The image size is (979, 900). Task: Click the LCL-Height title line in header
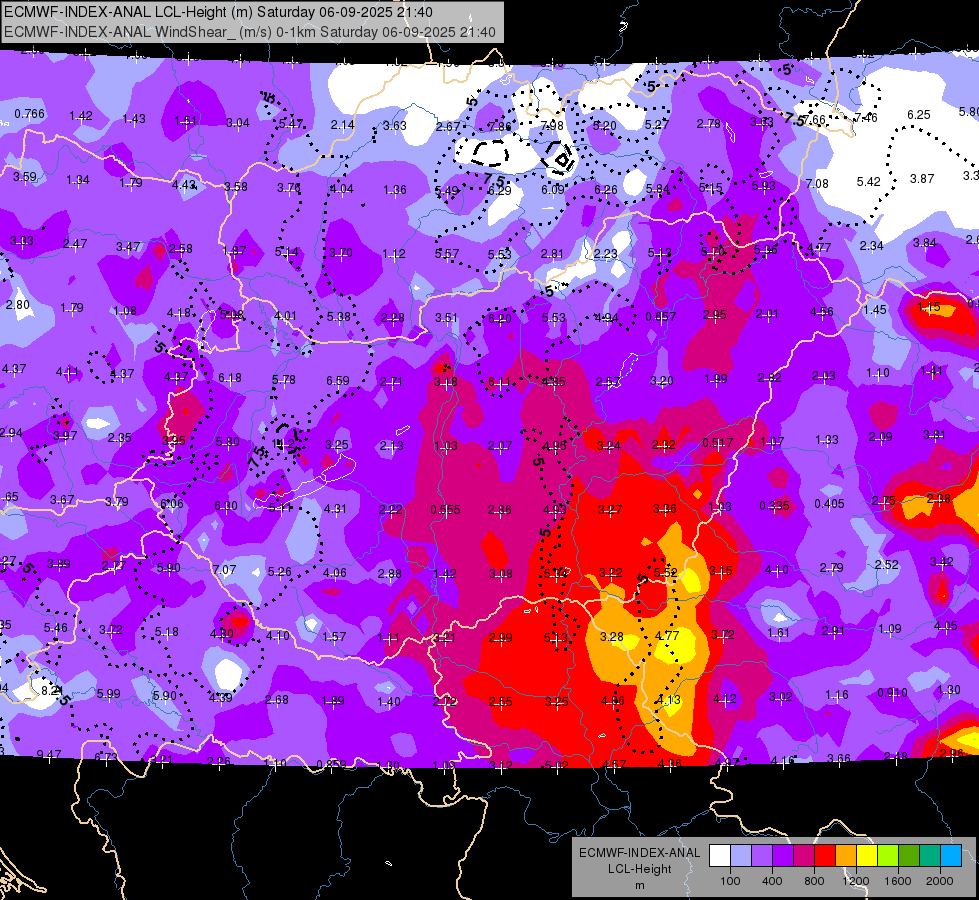click(219, 12)
